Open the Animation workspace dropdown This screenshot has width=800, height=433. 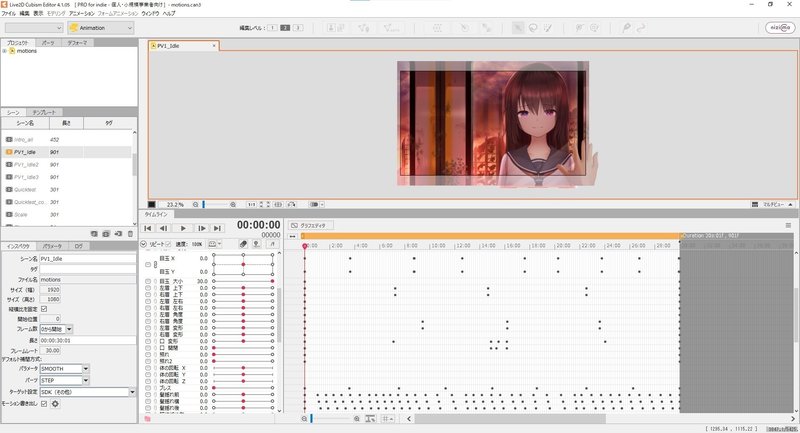point(101,28)
